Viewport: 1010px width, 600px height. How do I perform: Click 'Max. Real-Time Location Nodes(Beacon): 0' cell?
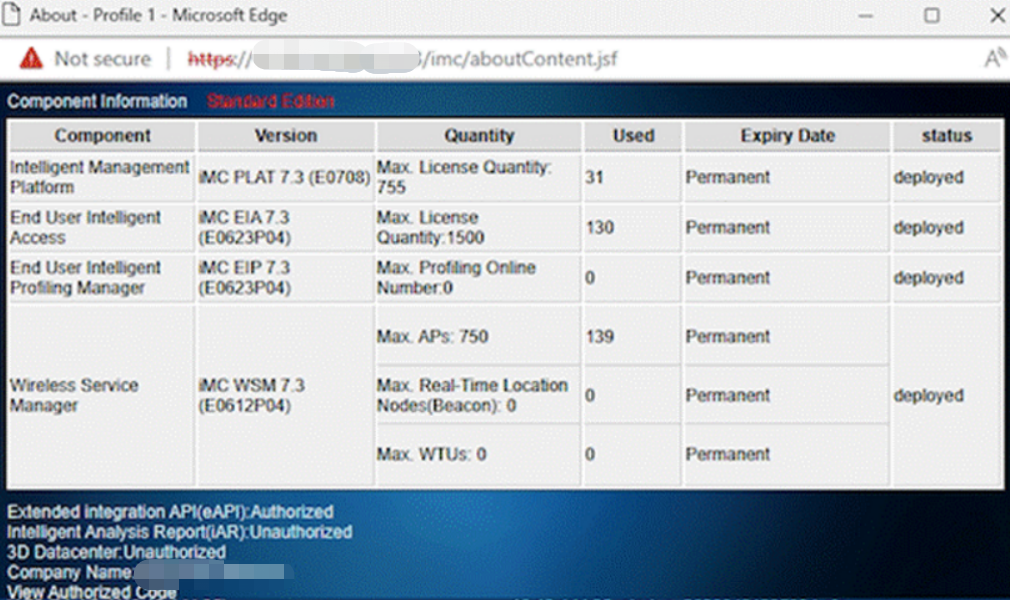(479, 395)
